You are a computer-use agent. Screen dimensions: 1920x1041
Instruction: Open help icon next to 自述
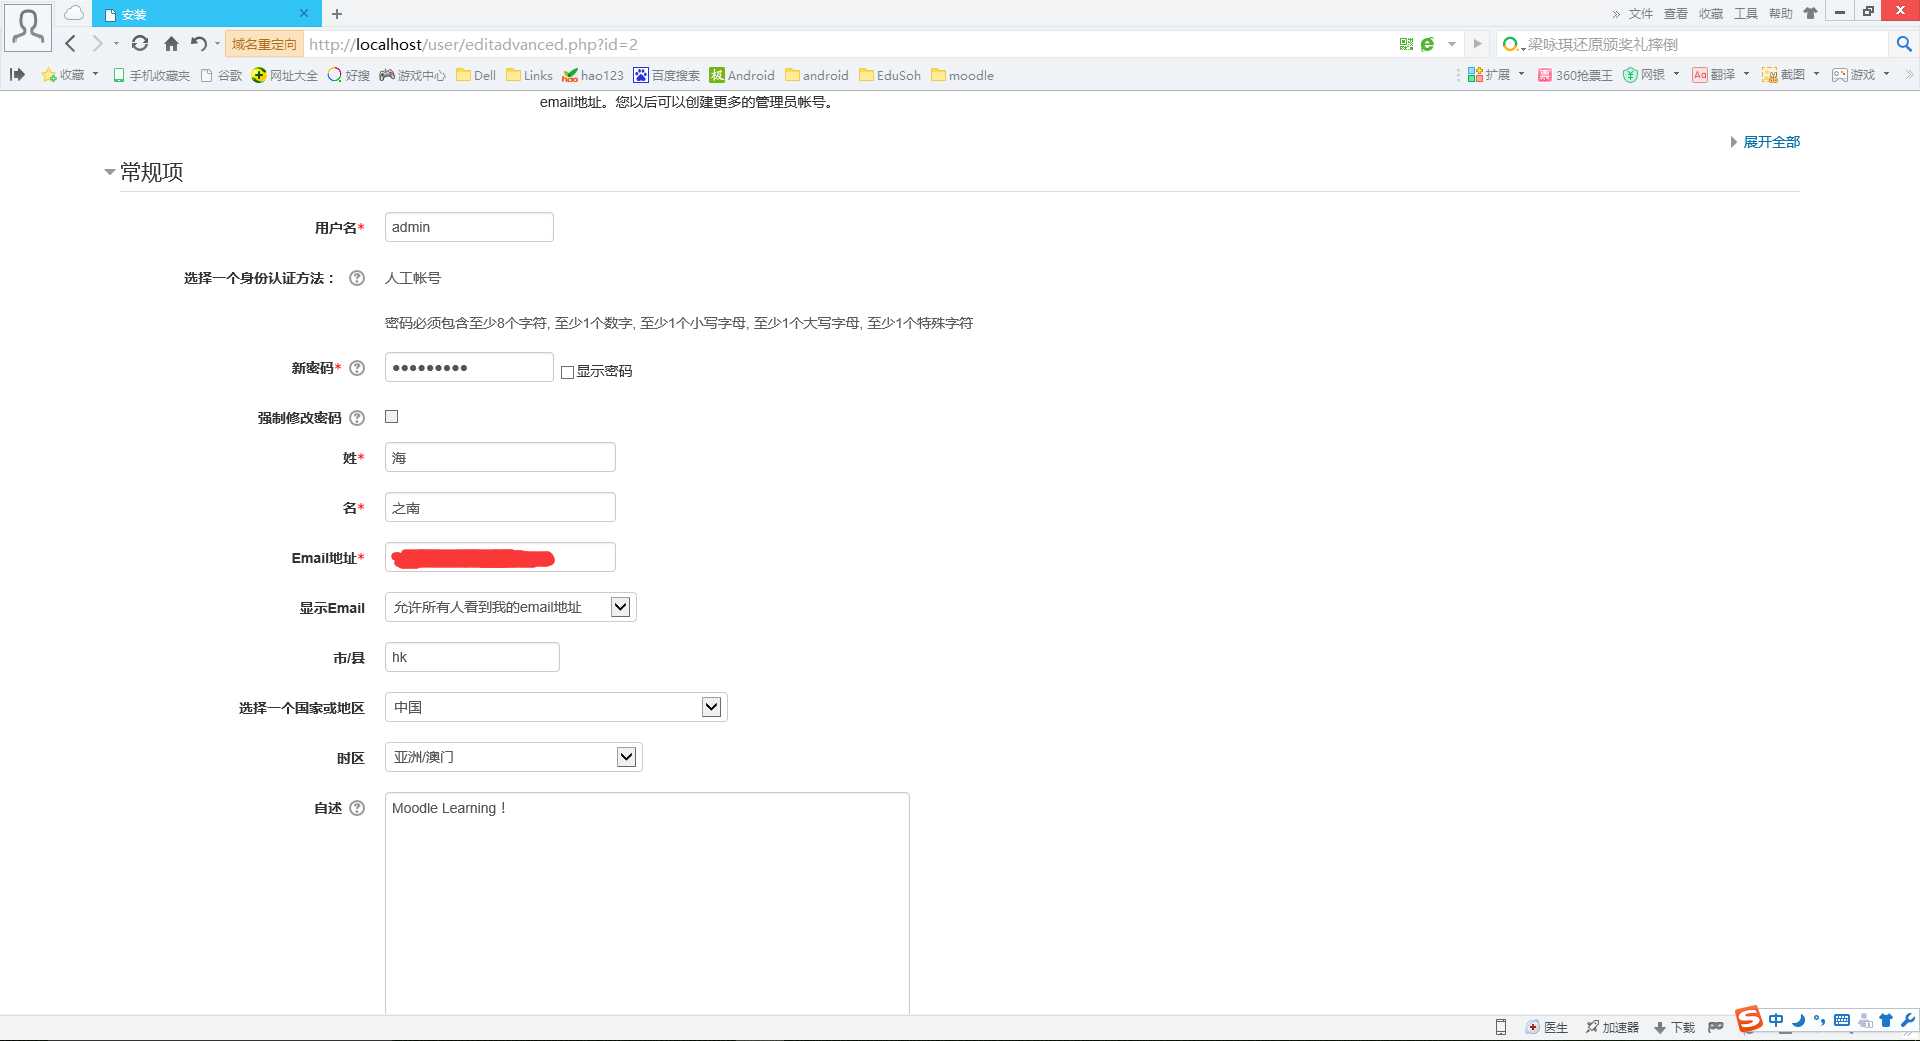pyautogui.click(x=357, y=808)
